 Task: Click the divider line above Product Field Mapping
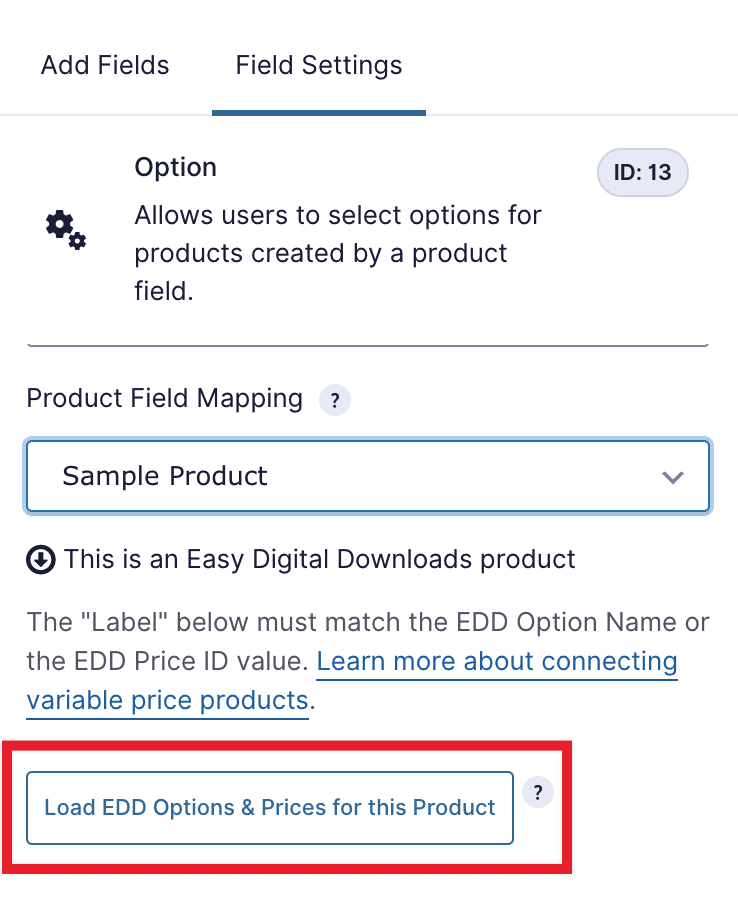[368, 346]
